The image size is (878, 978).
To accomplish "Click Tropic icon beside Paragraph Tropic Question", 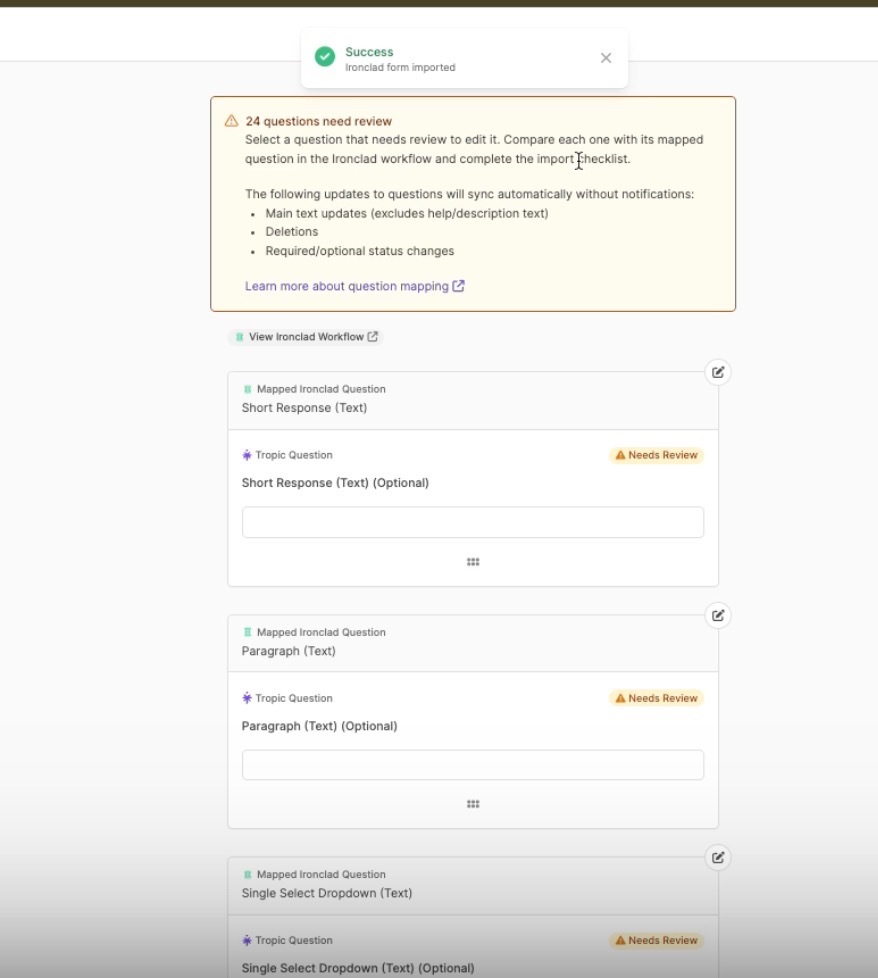I will [247, 698].
